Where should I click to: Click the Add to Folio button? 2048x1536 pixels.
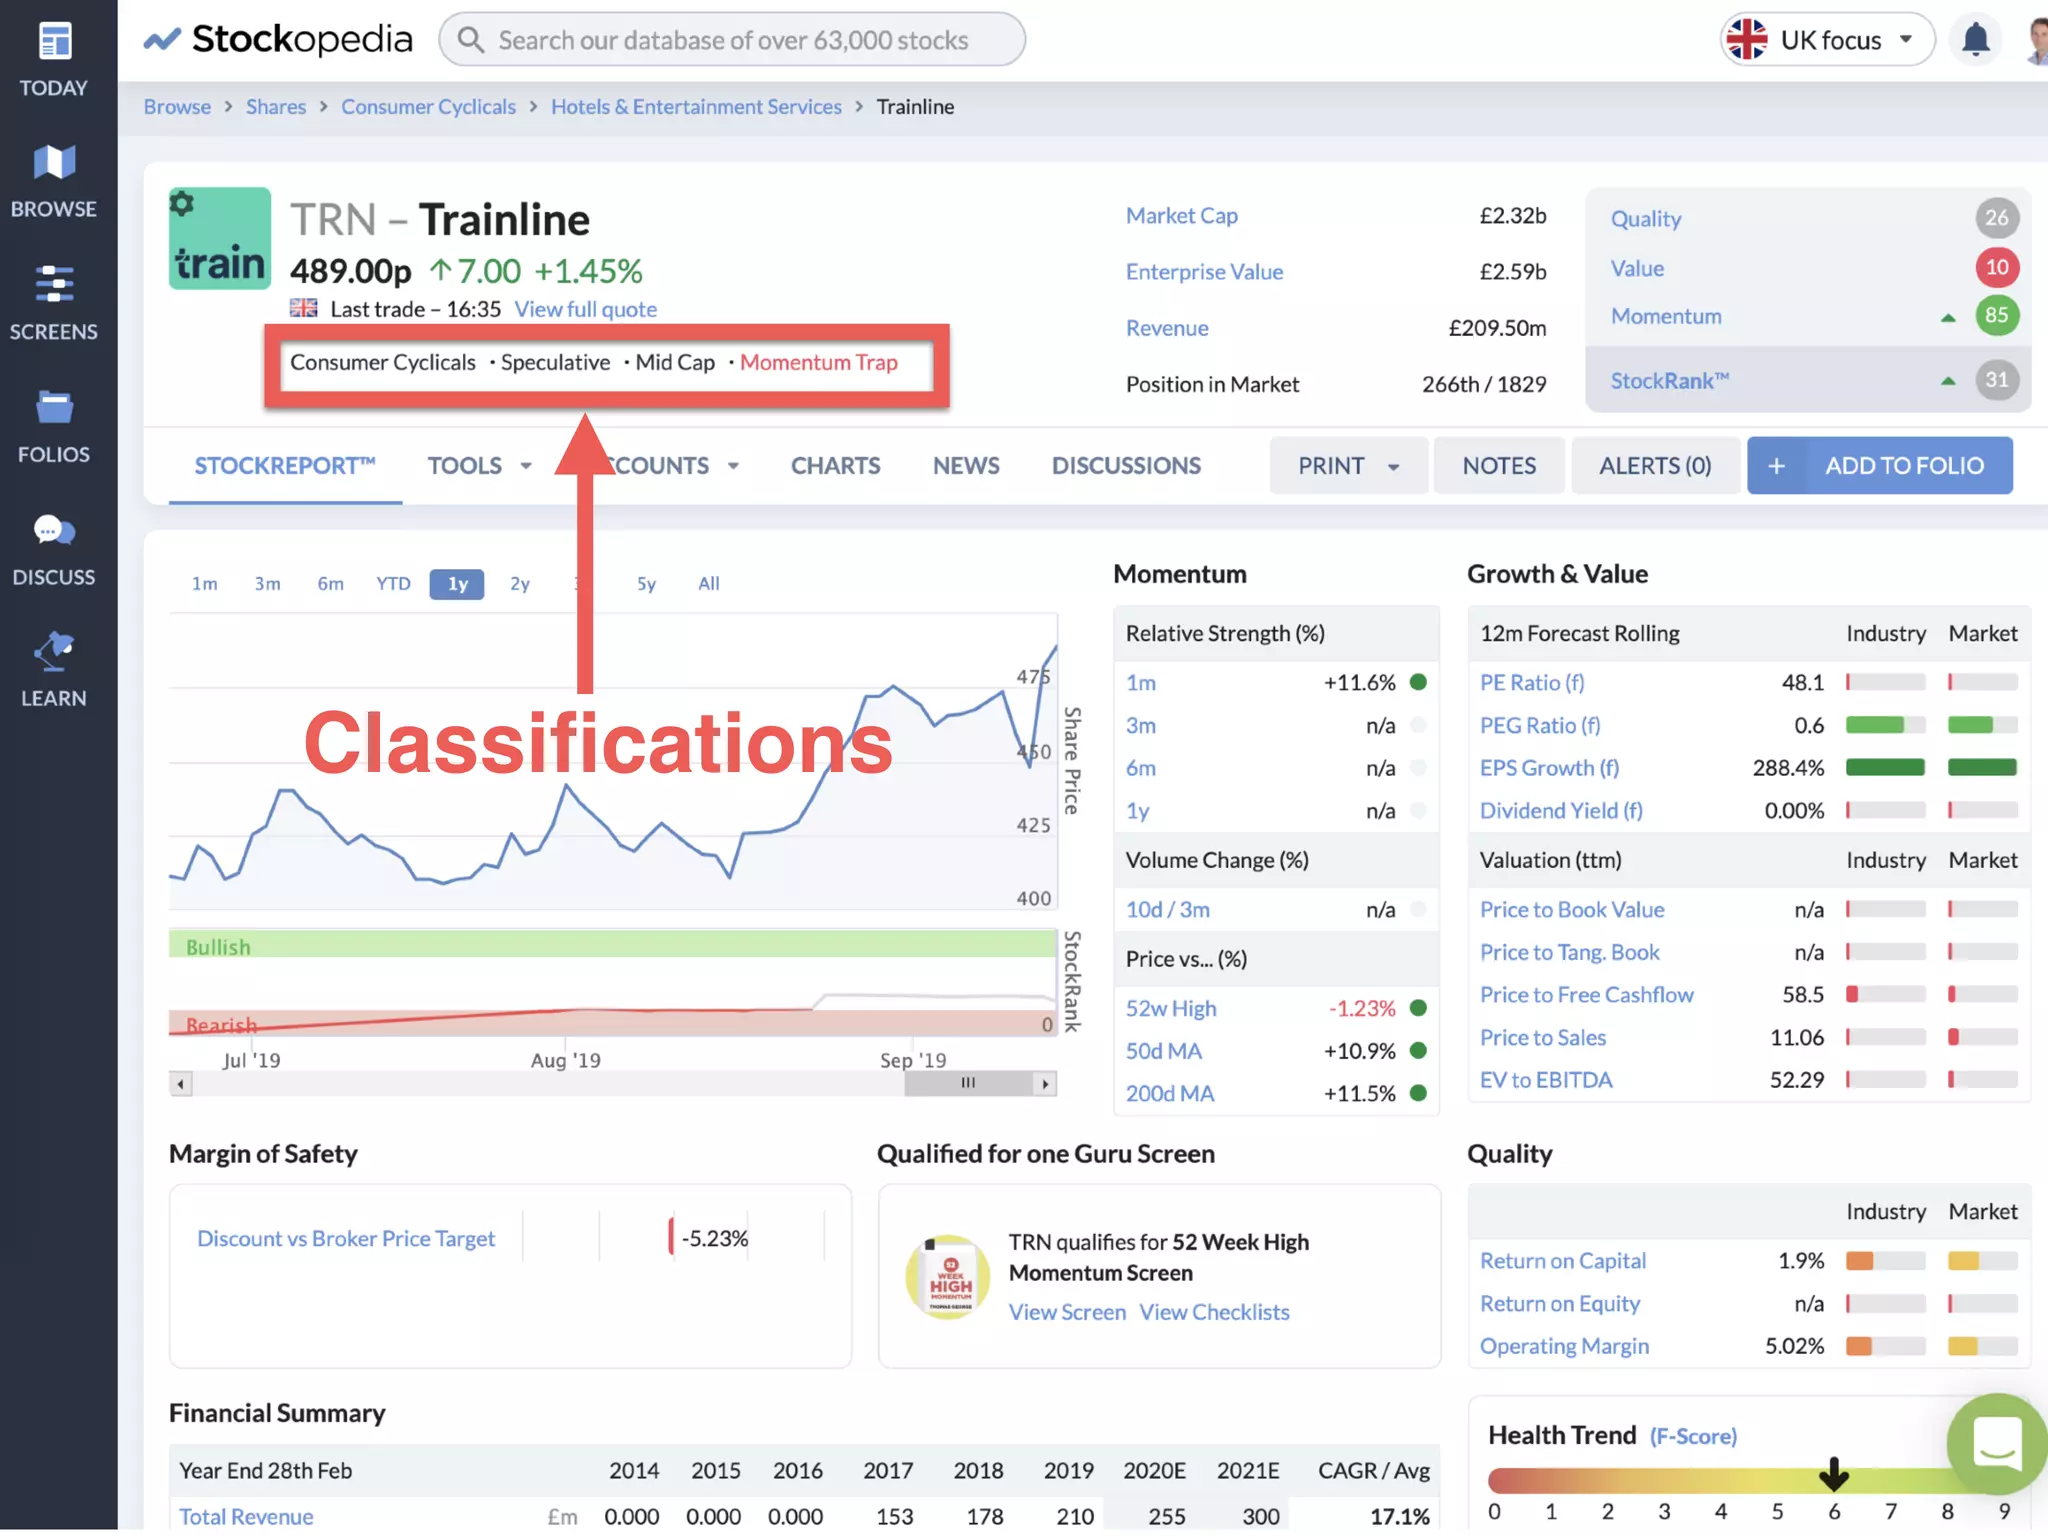coord(1879,466)
